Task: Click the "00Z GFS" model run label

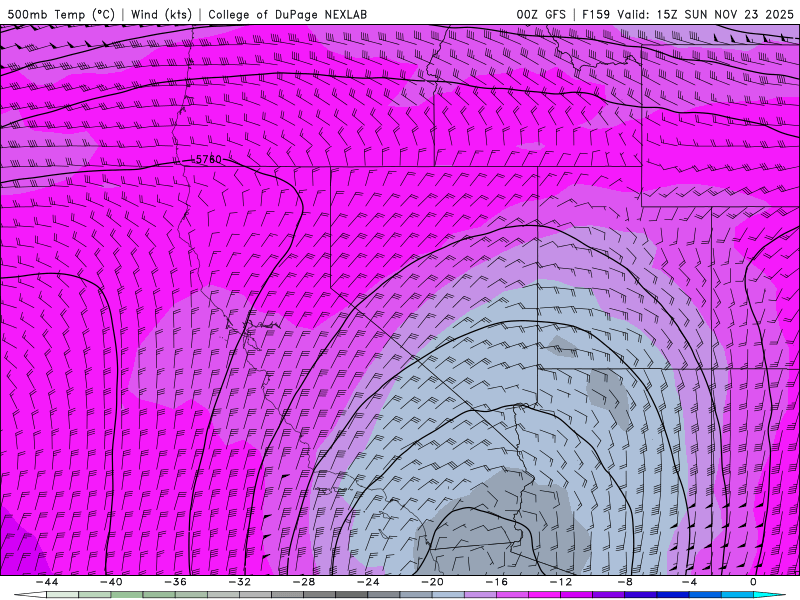Action: [x=541, y=14]
